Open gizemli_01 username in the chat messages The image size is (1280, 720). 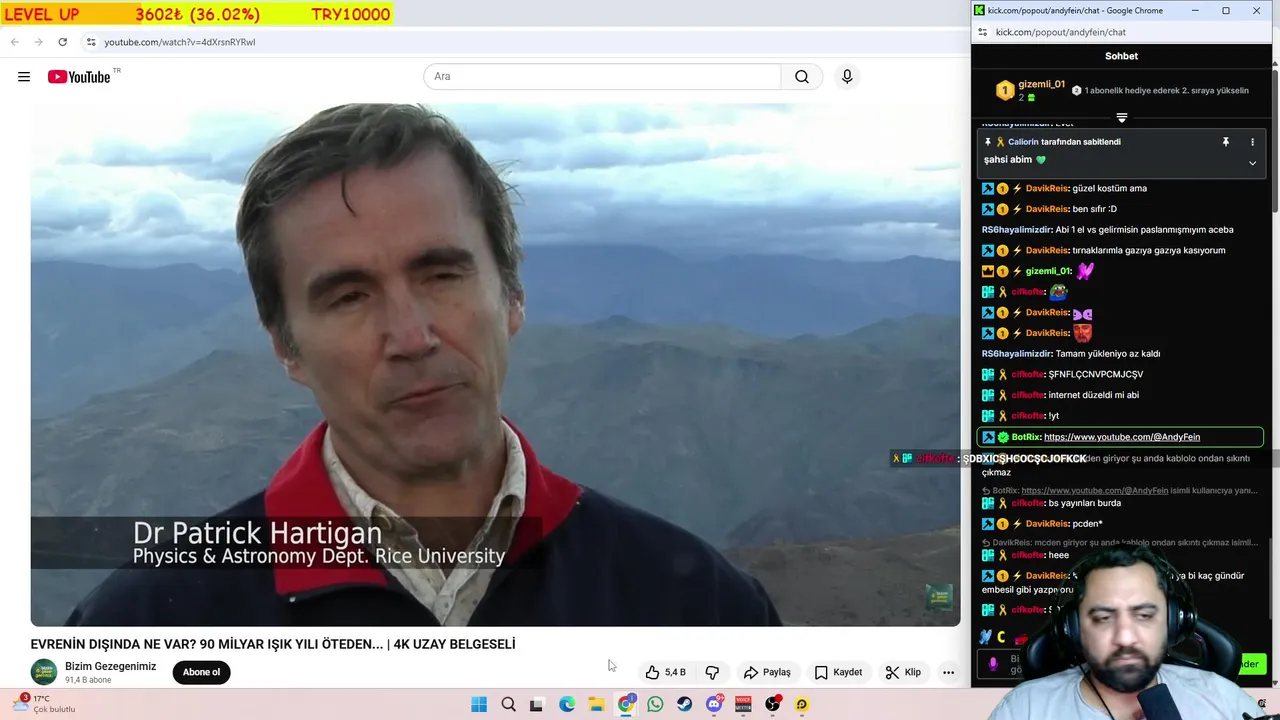(1048, 271)
